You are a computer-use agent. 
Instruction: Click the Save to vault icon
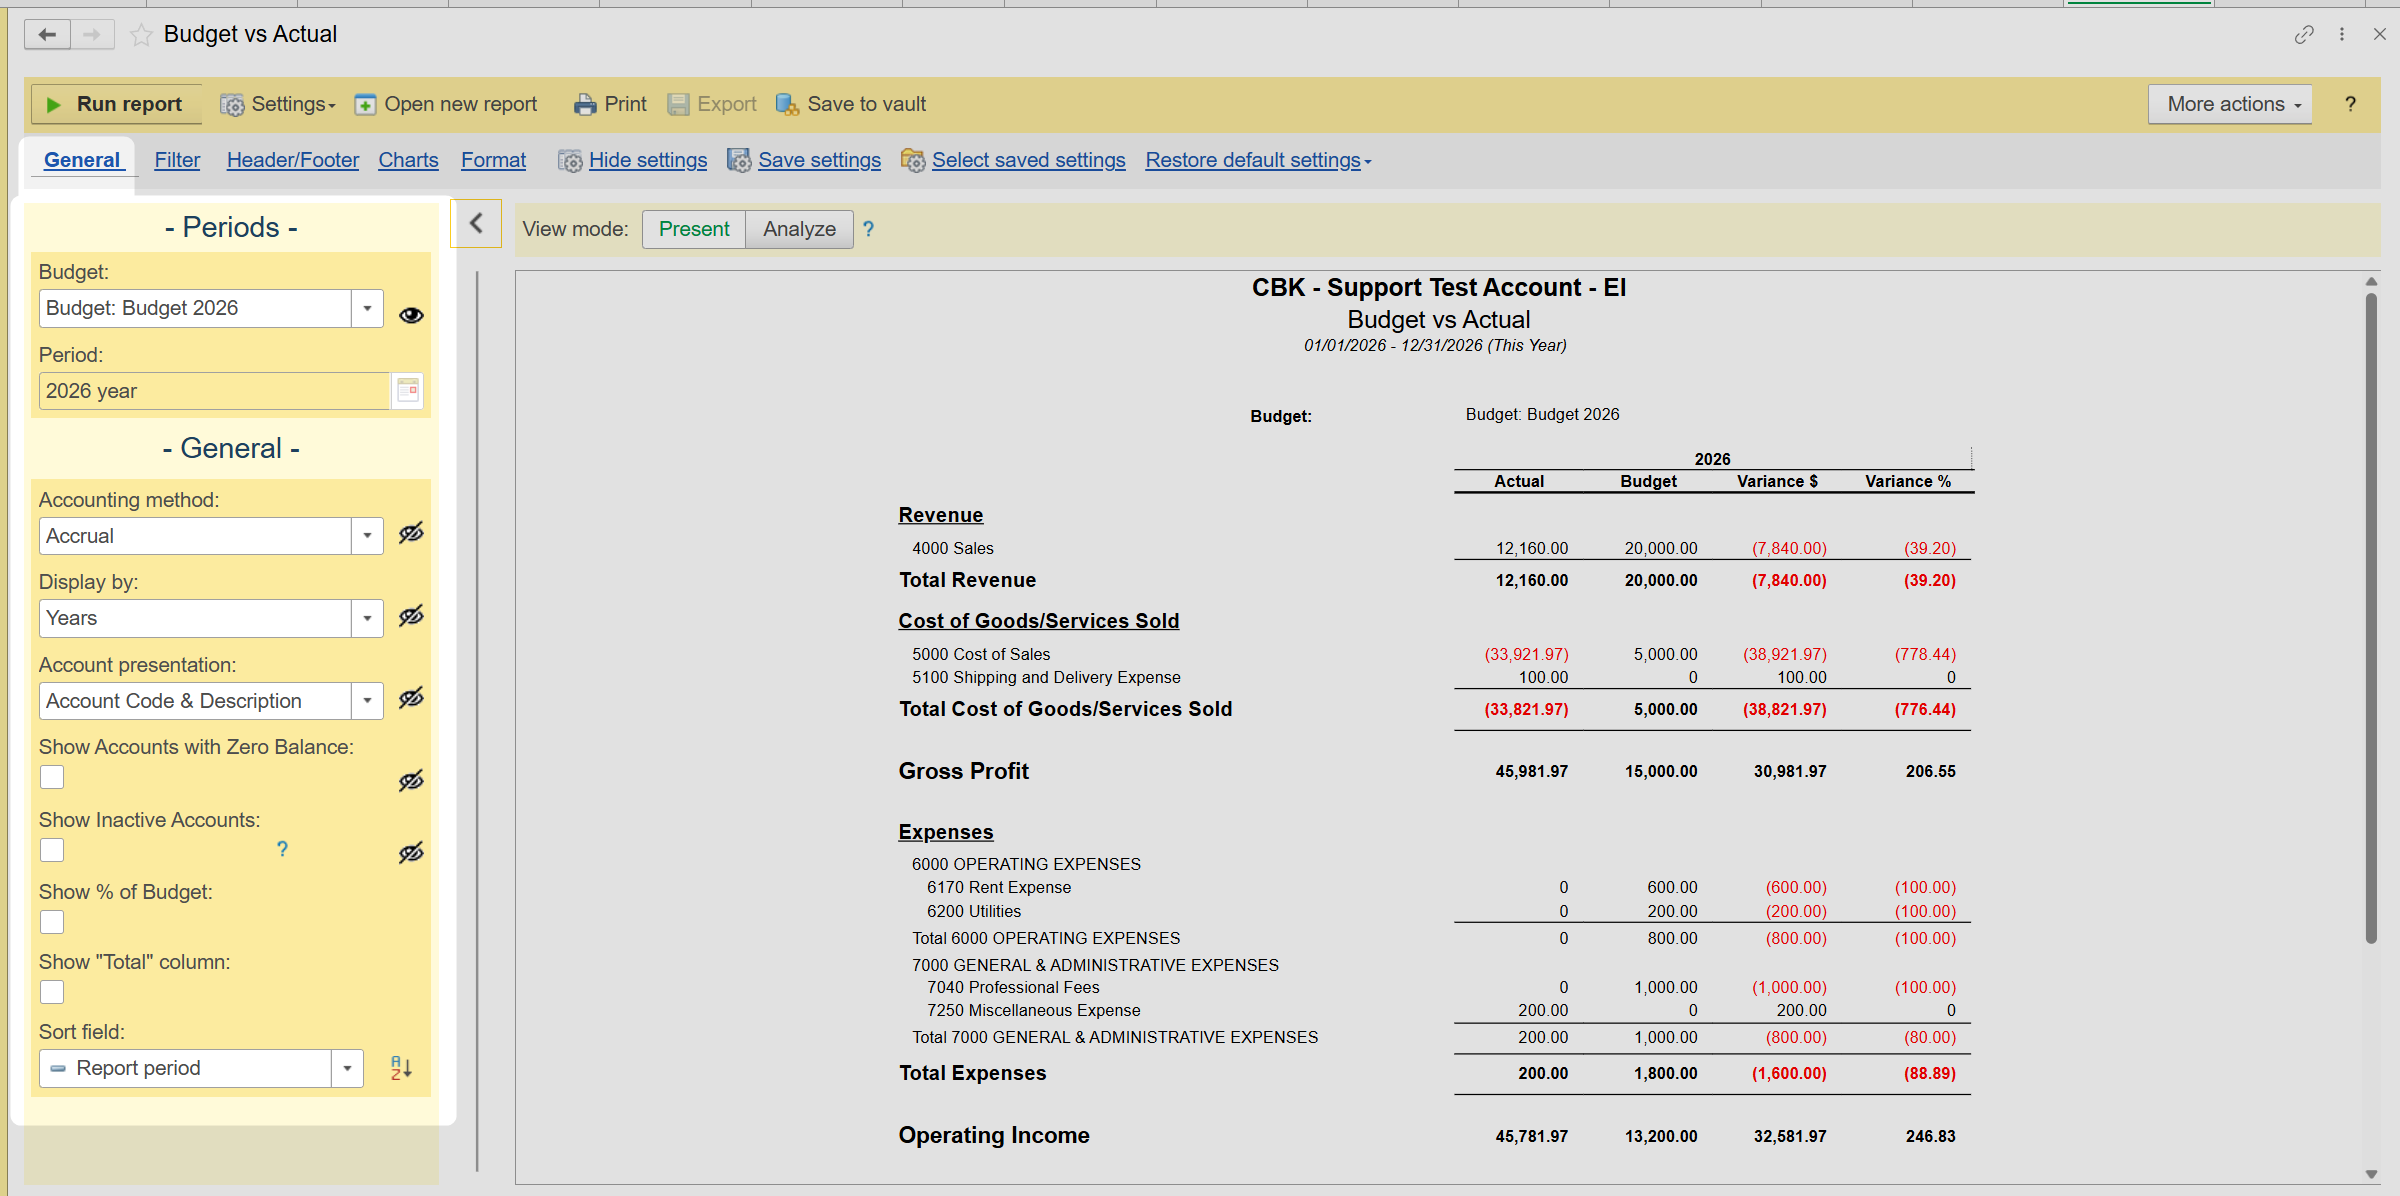pyautogui.click(x=787, y=105)
